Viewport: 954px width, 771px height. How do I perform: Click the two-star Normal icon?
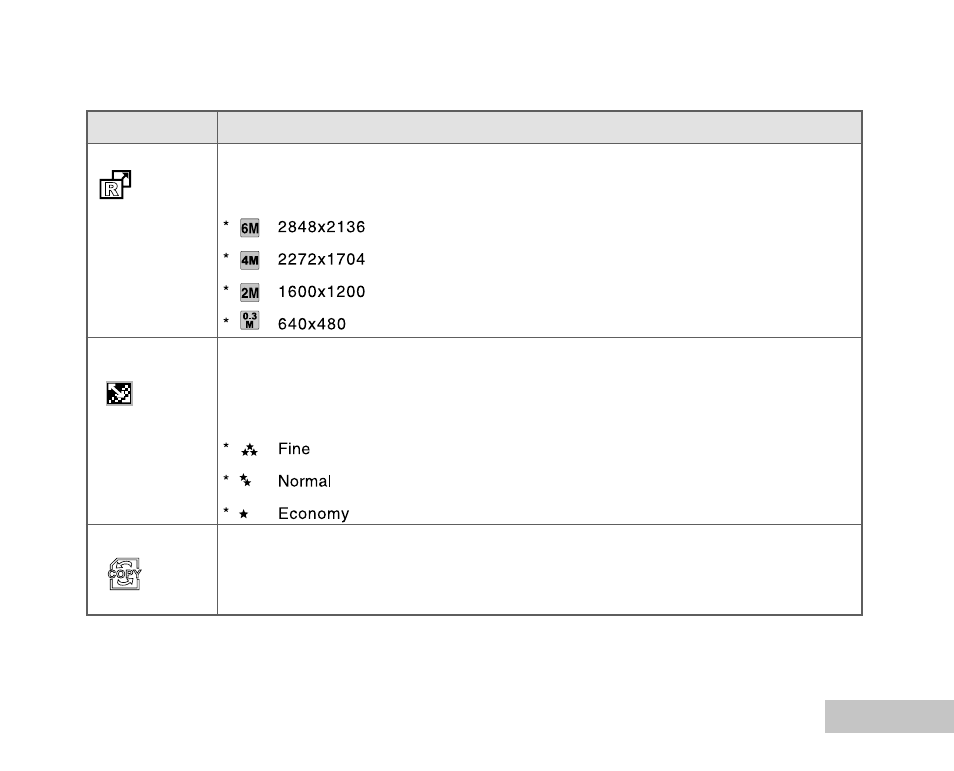point(245,480)
